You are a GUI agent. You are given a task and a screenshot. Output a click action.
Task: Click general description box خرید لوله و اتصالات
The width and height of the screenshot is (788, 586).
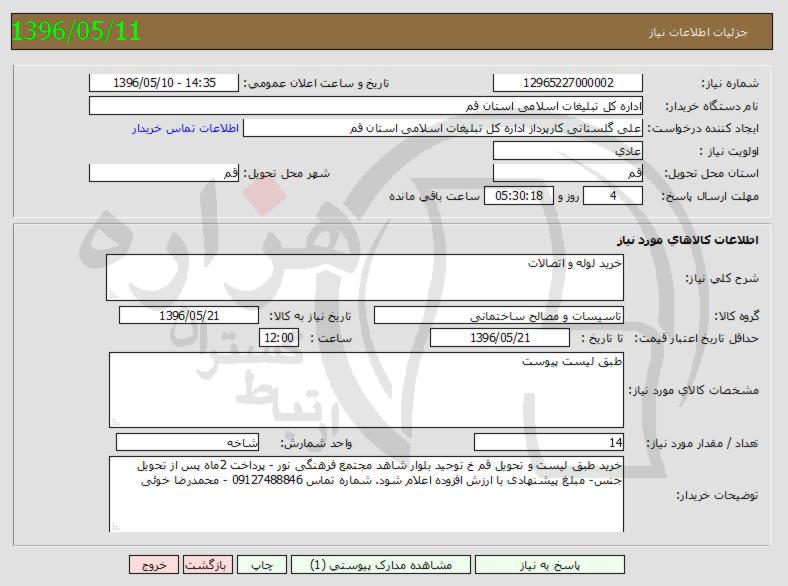coord(365,277)
